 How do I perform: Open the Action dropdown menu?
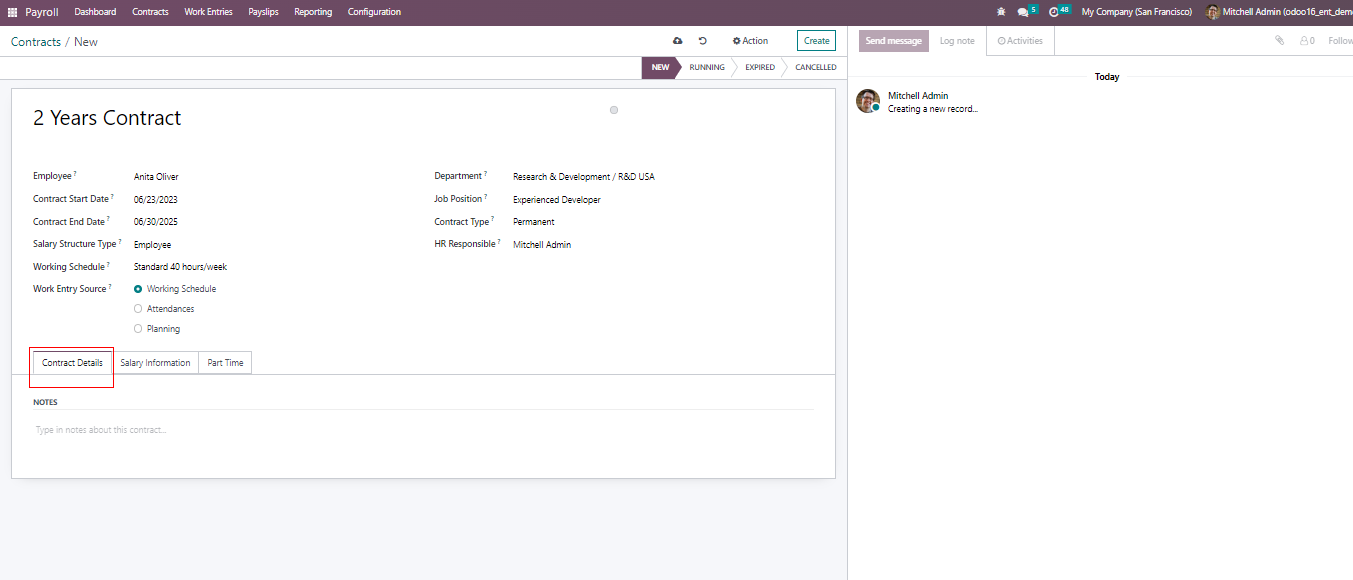750,41
